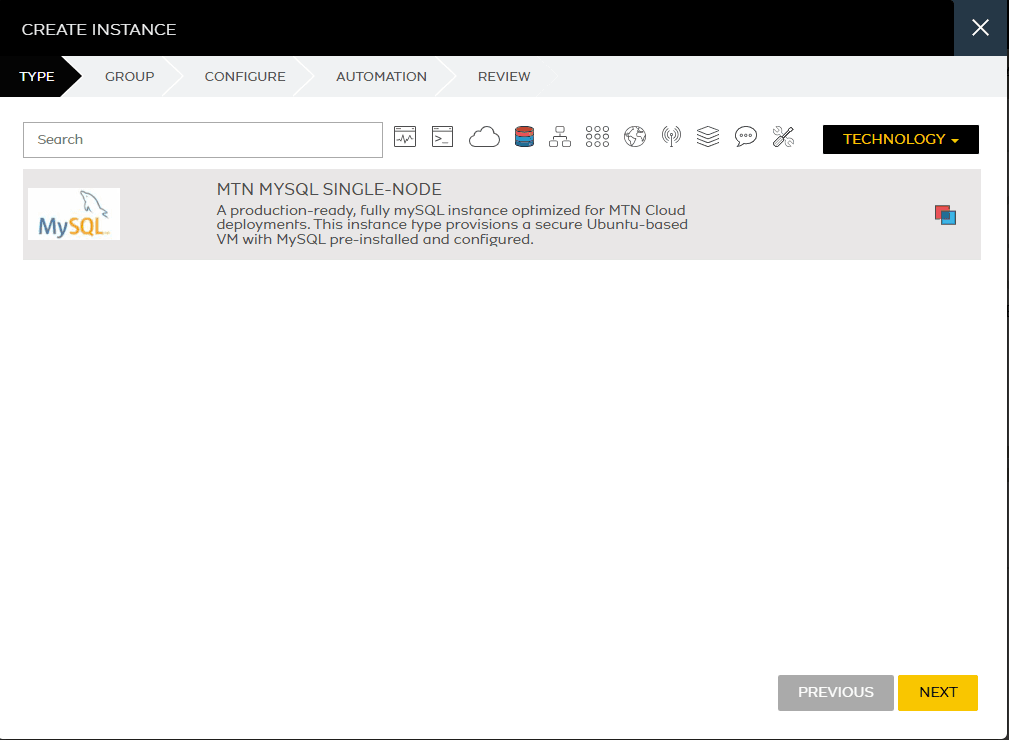Open the Technology dropdown

(900, 140)
